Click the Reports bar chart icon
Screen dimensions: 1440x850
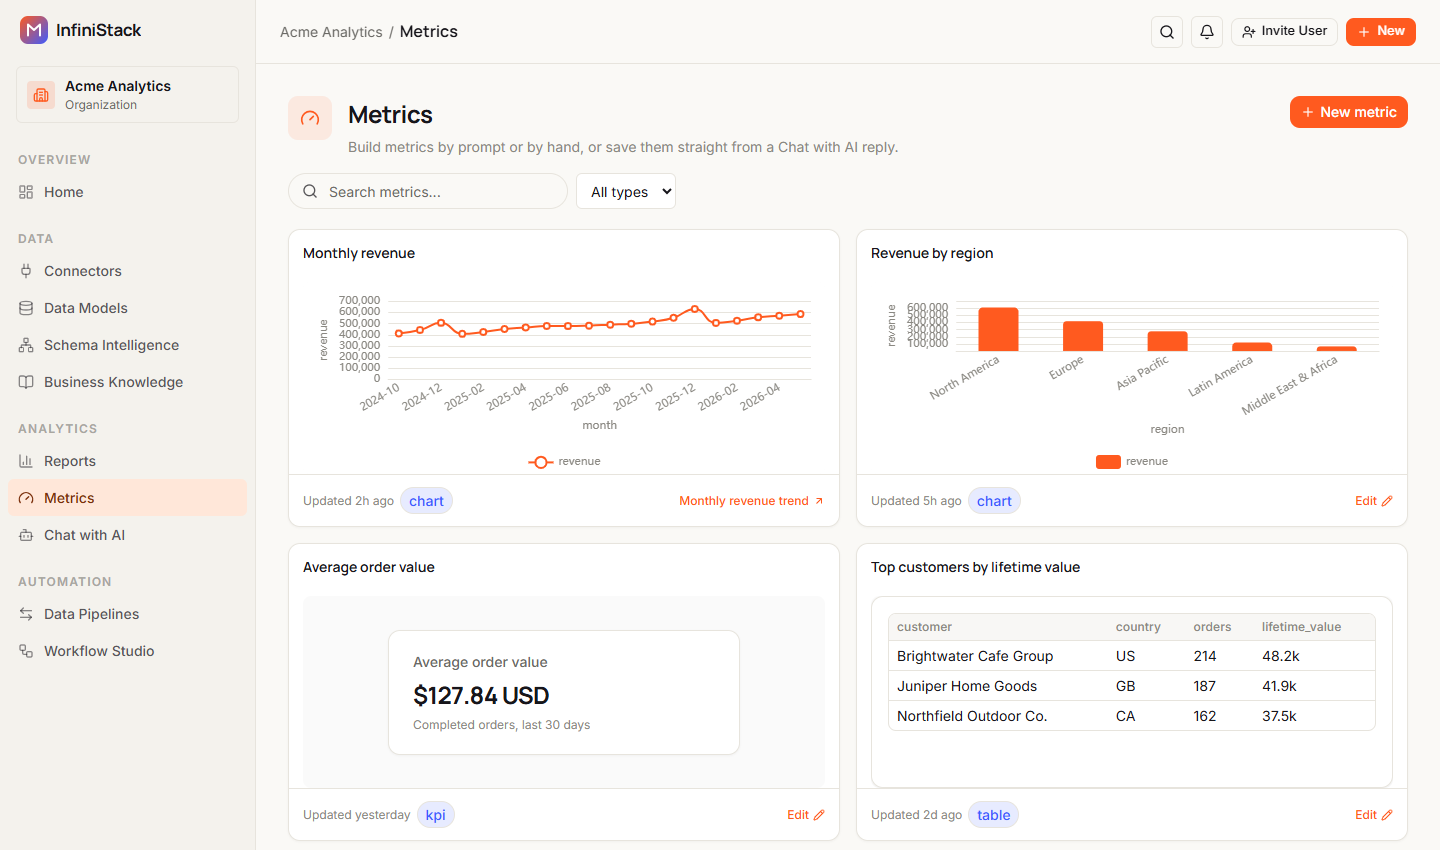(26, 461)
